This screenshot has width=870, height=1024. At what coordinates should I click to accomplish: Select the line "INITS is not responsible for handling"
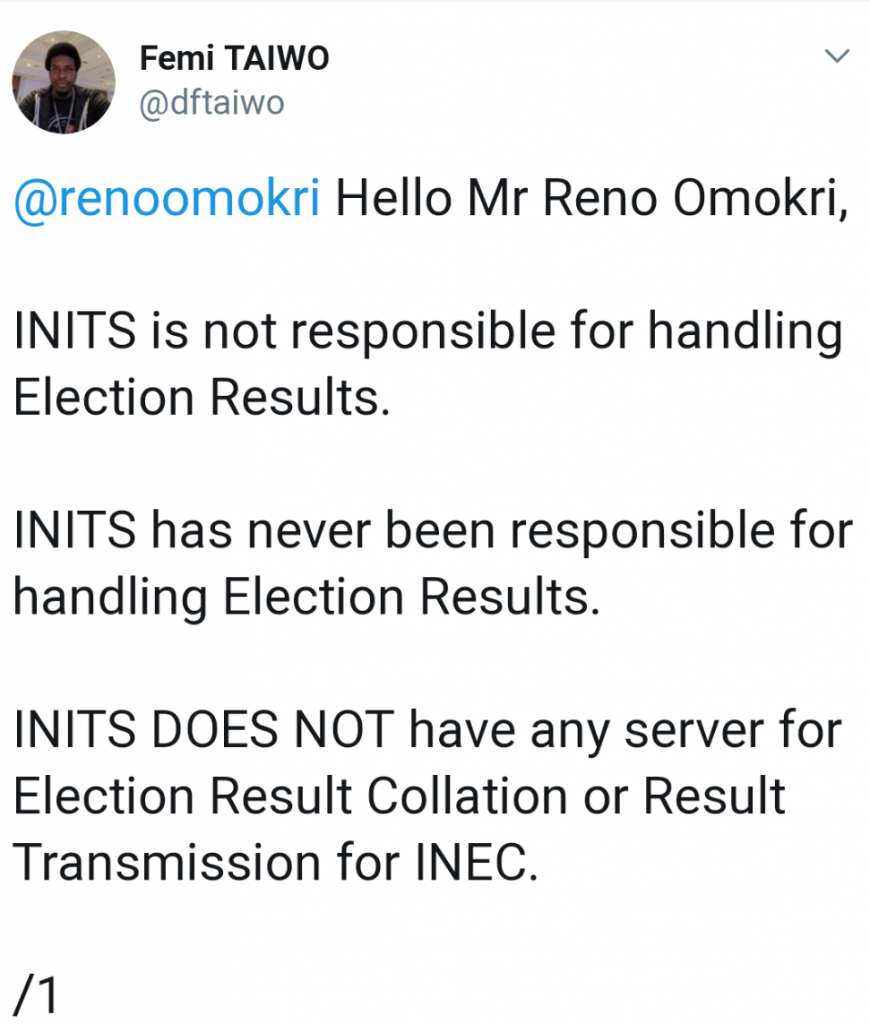tap(427, 331)
